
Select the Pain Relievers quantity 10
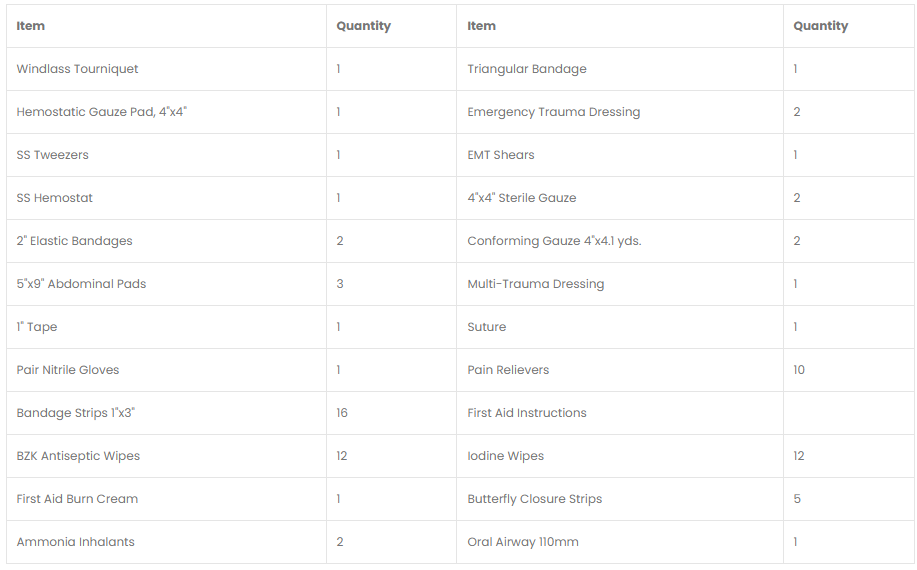point(799,370)
